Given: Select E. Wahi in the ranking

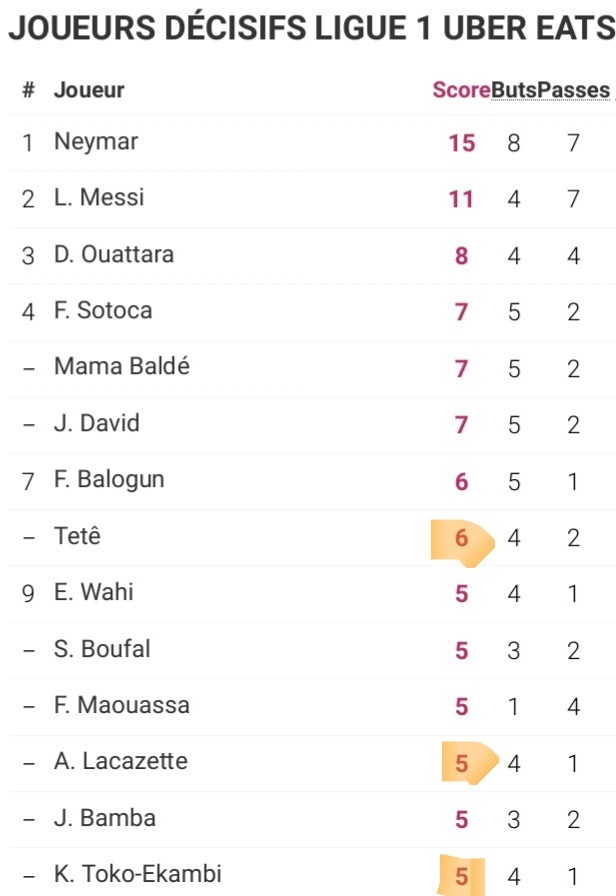Looking at the screenshot, I should pos(94,592).
